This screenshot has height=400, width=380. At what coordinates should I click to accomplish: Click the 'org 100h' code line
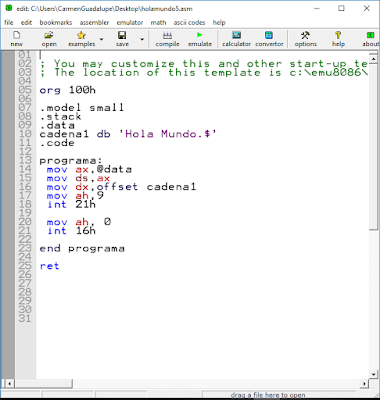(68, 90)
